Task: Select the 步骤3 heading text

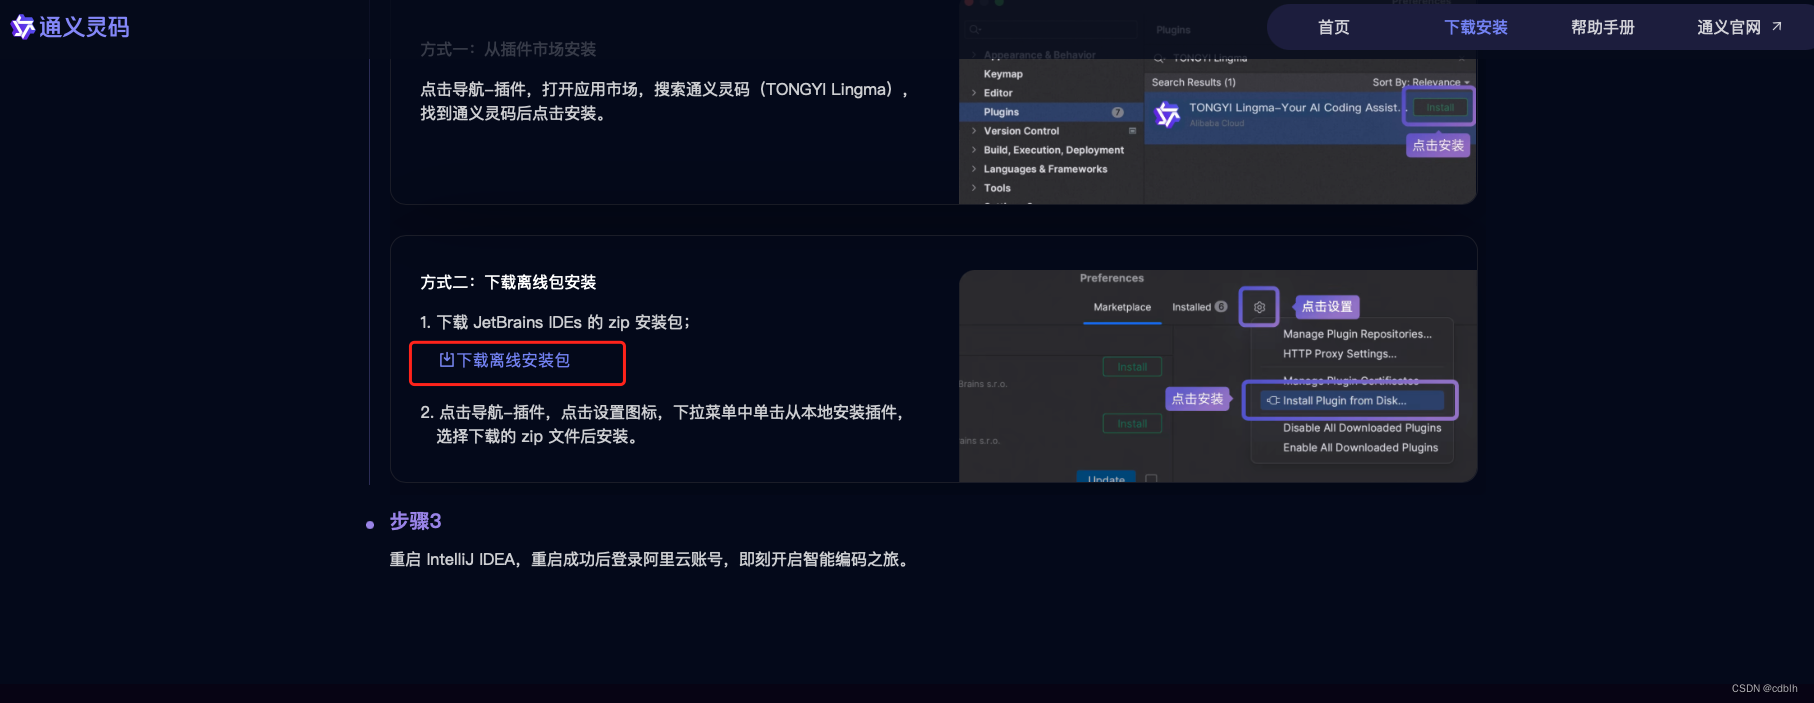Action: (415, 521)
